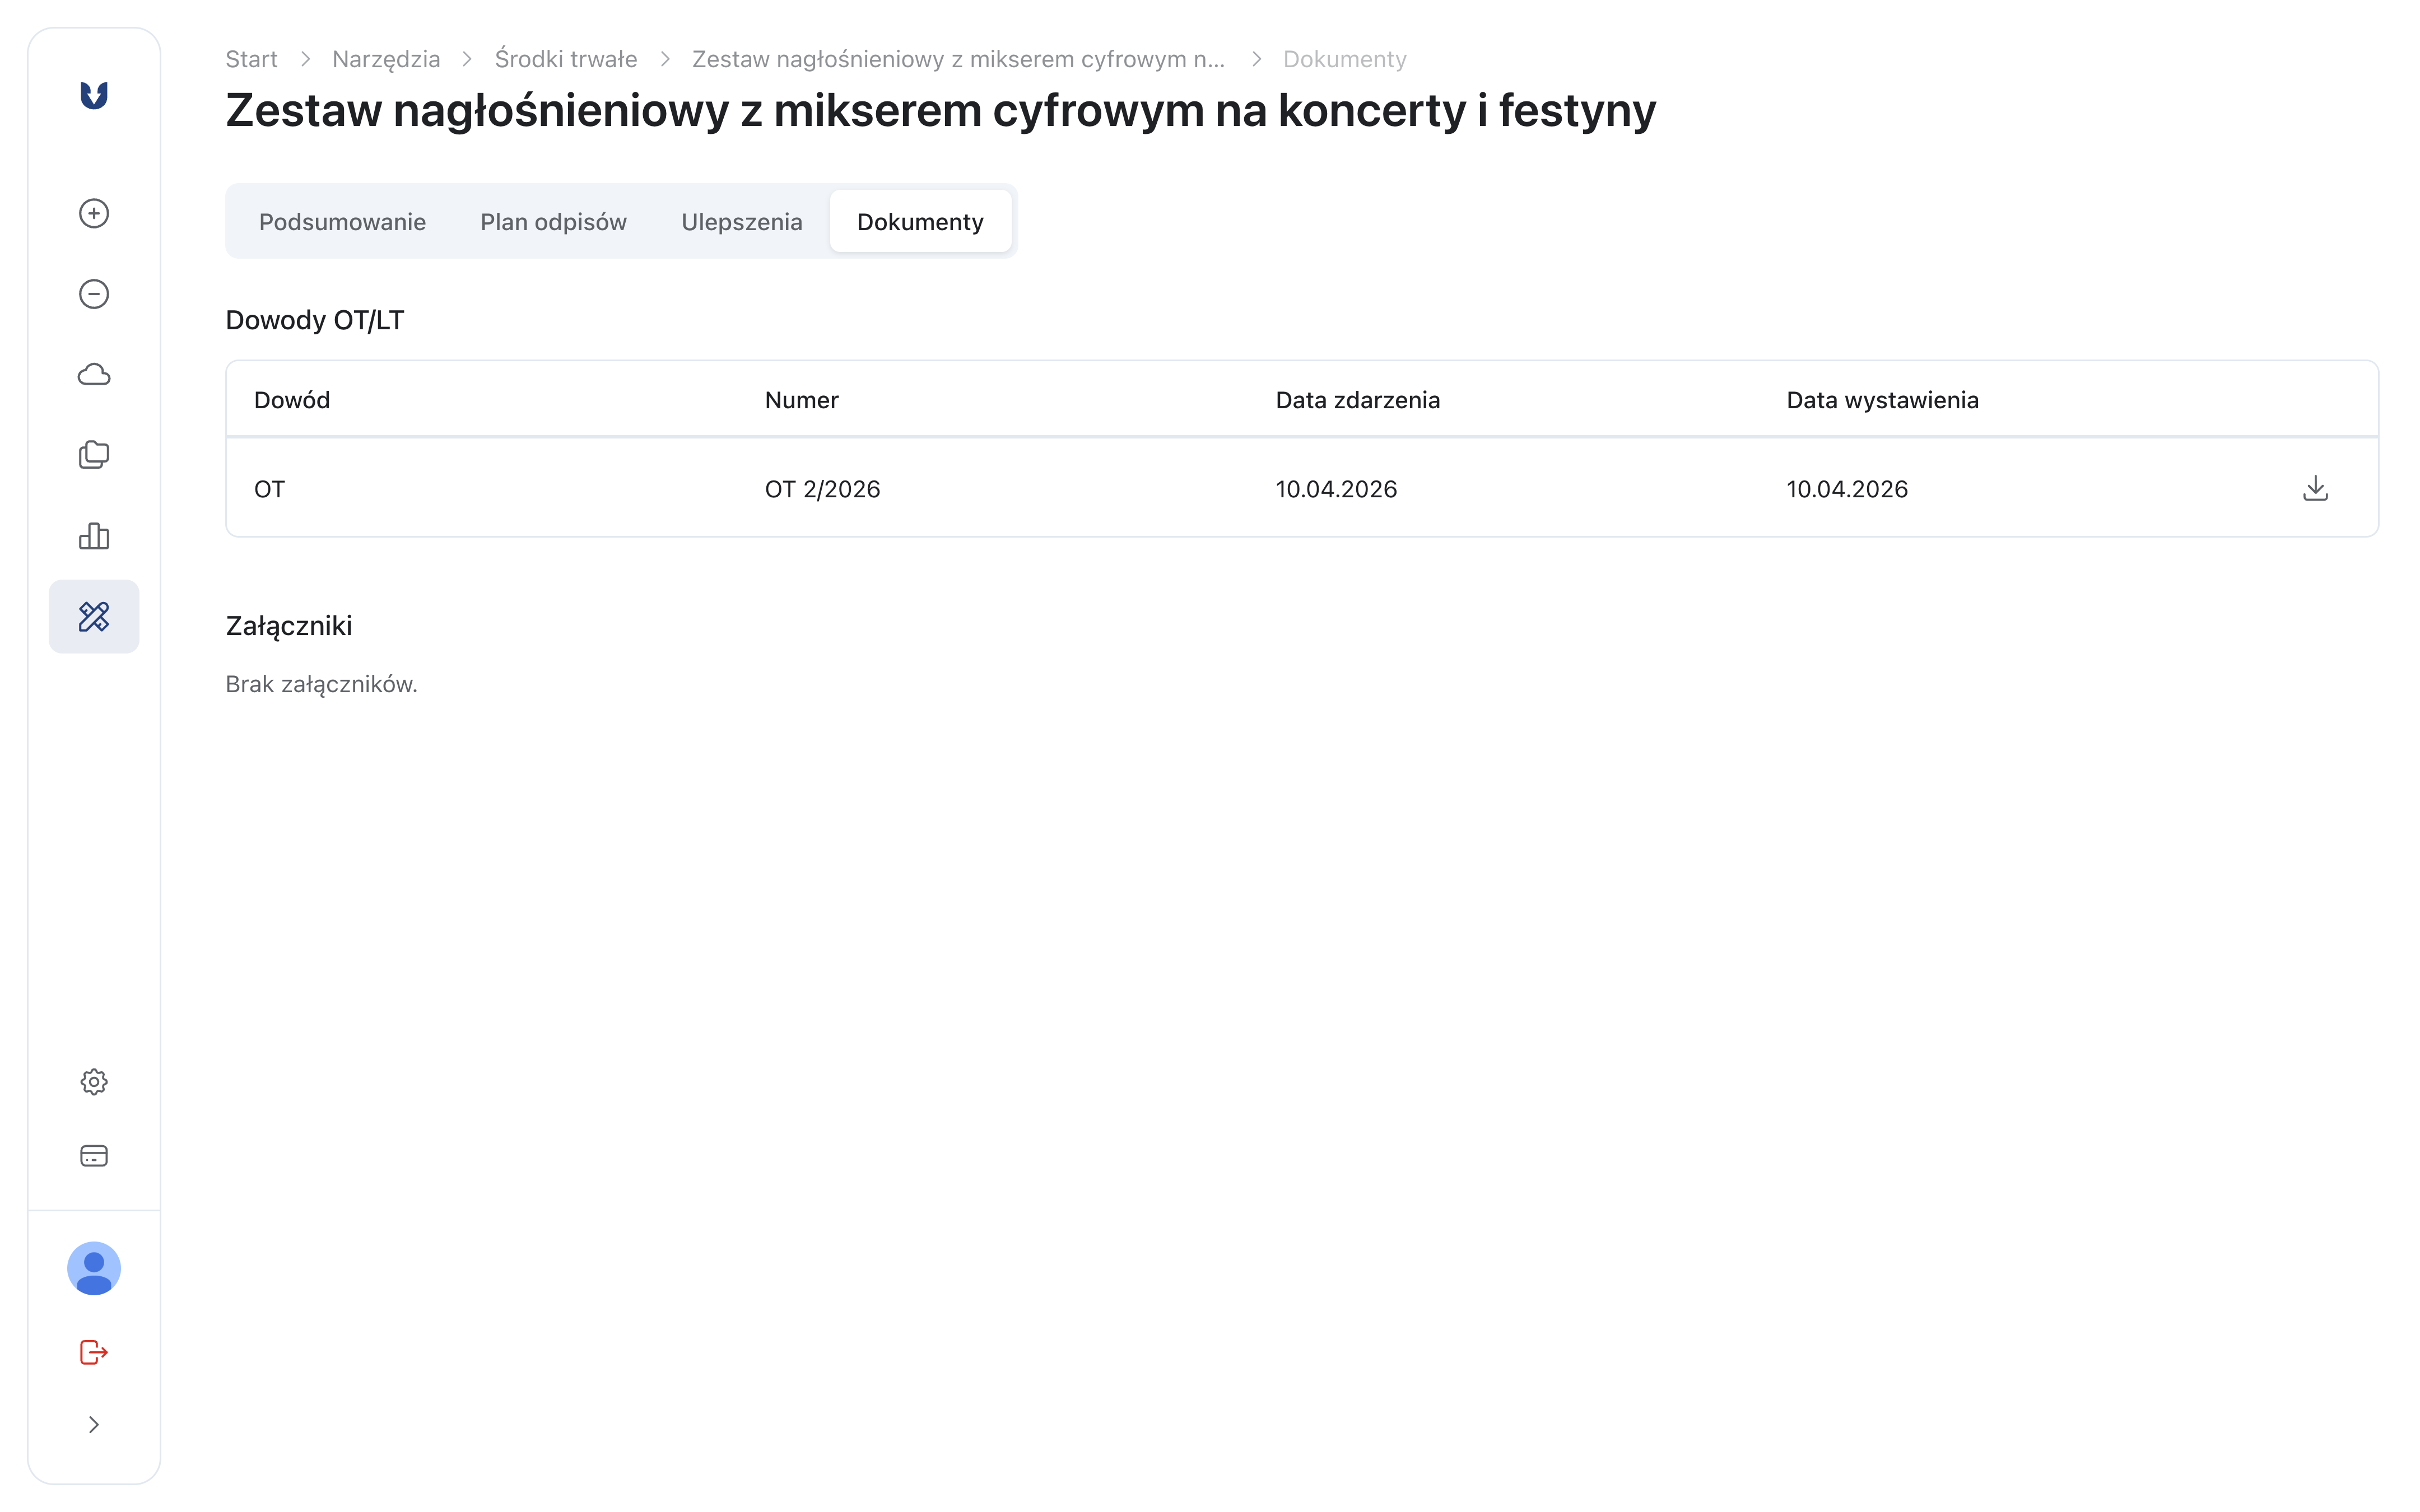The image size is (2420, 1512).
Task: Click the 10.04.2026 date under Data wystawienia
Action: (1847, 489)
